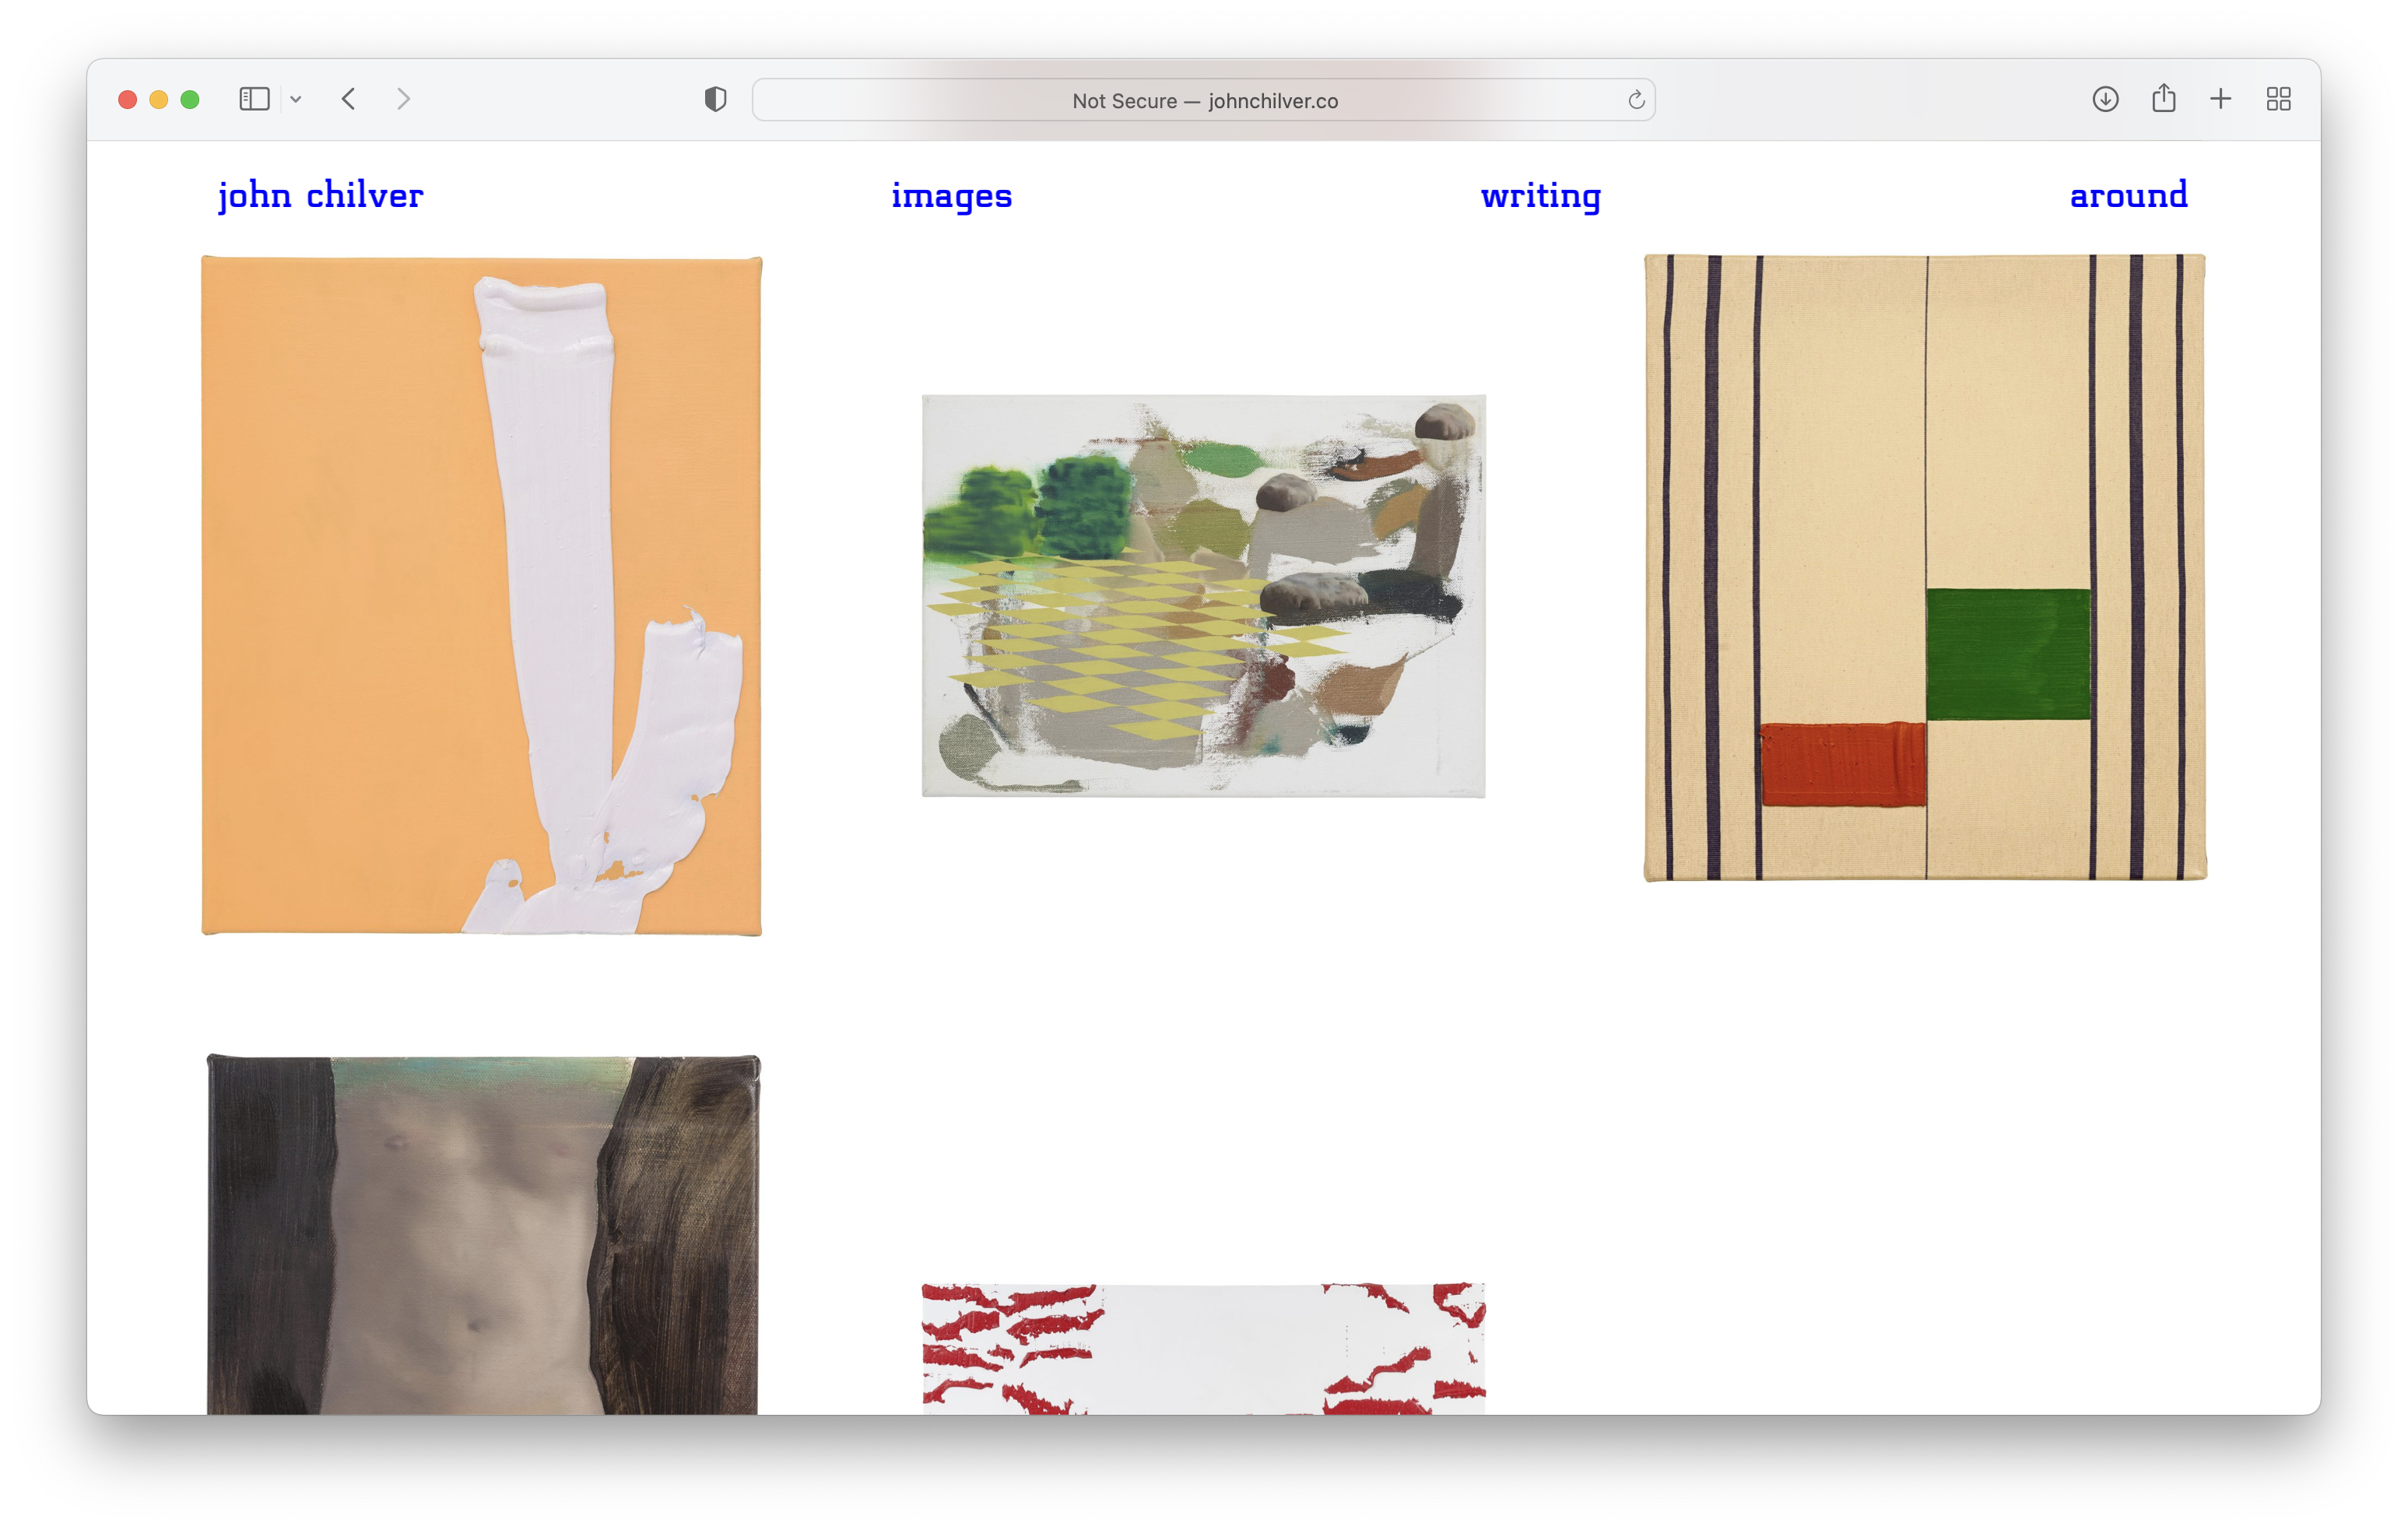Viewport: 2408px width, 1530px height.
Task: Navigate to the writing section
Action: tap(1540, 195)
